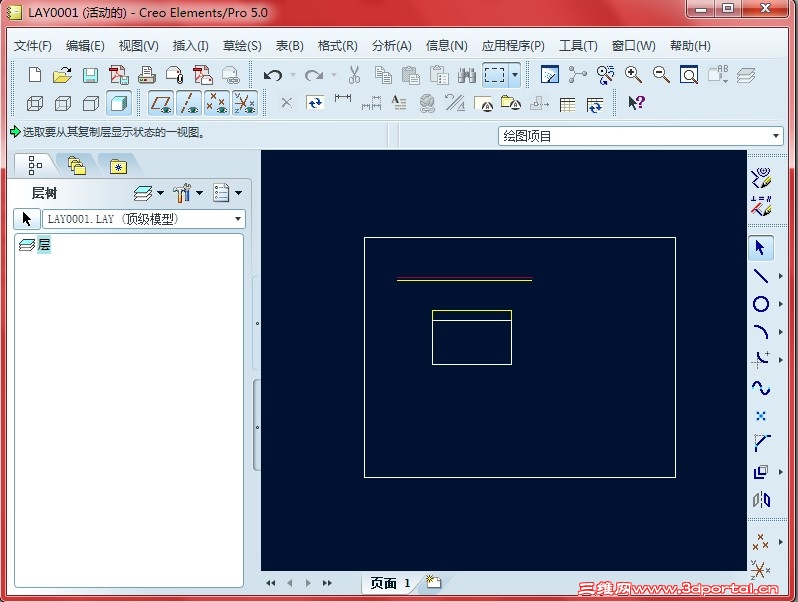
Task: Select the 页面 1 sheet tab
Action: [x=390, y=583]
